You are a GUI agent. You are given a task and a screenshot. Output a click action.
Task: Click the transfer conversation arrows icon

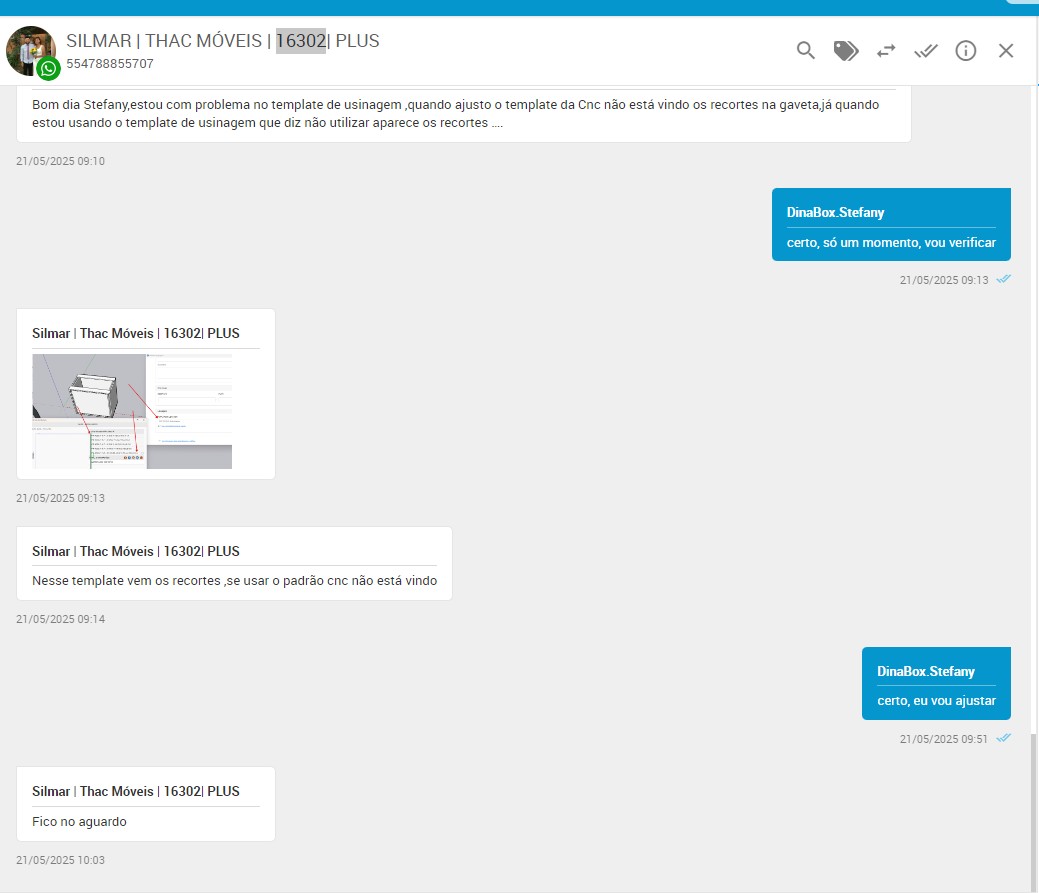pyautogui.click(x=886, y=51)
